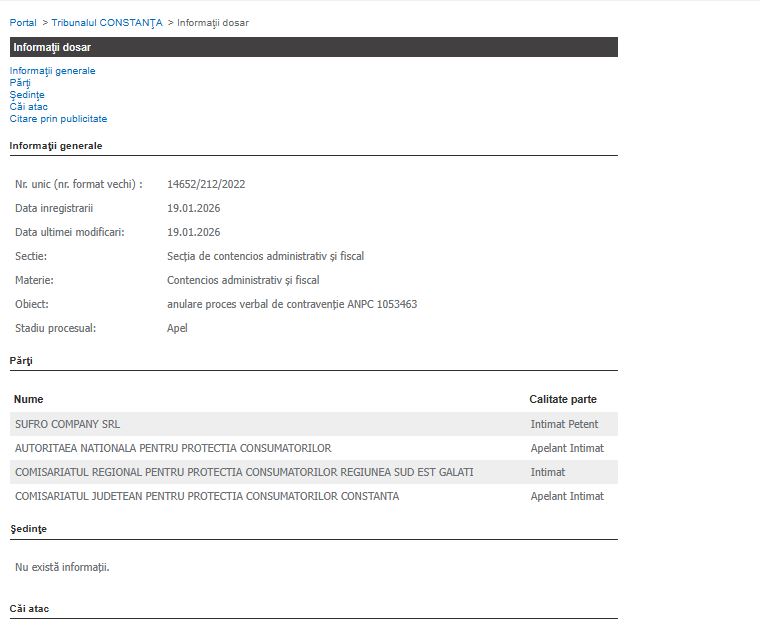Viewport: 760px width, 629px height.
Task: Open the Citare prin publicitate link
Action: [58, 119]
